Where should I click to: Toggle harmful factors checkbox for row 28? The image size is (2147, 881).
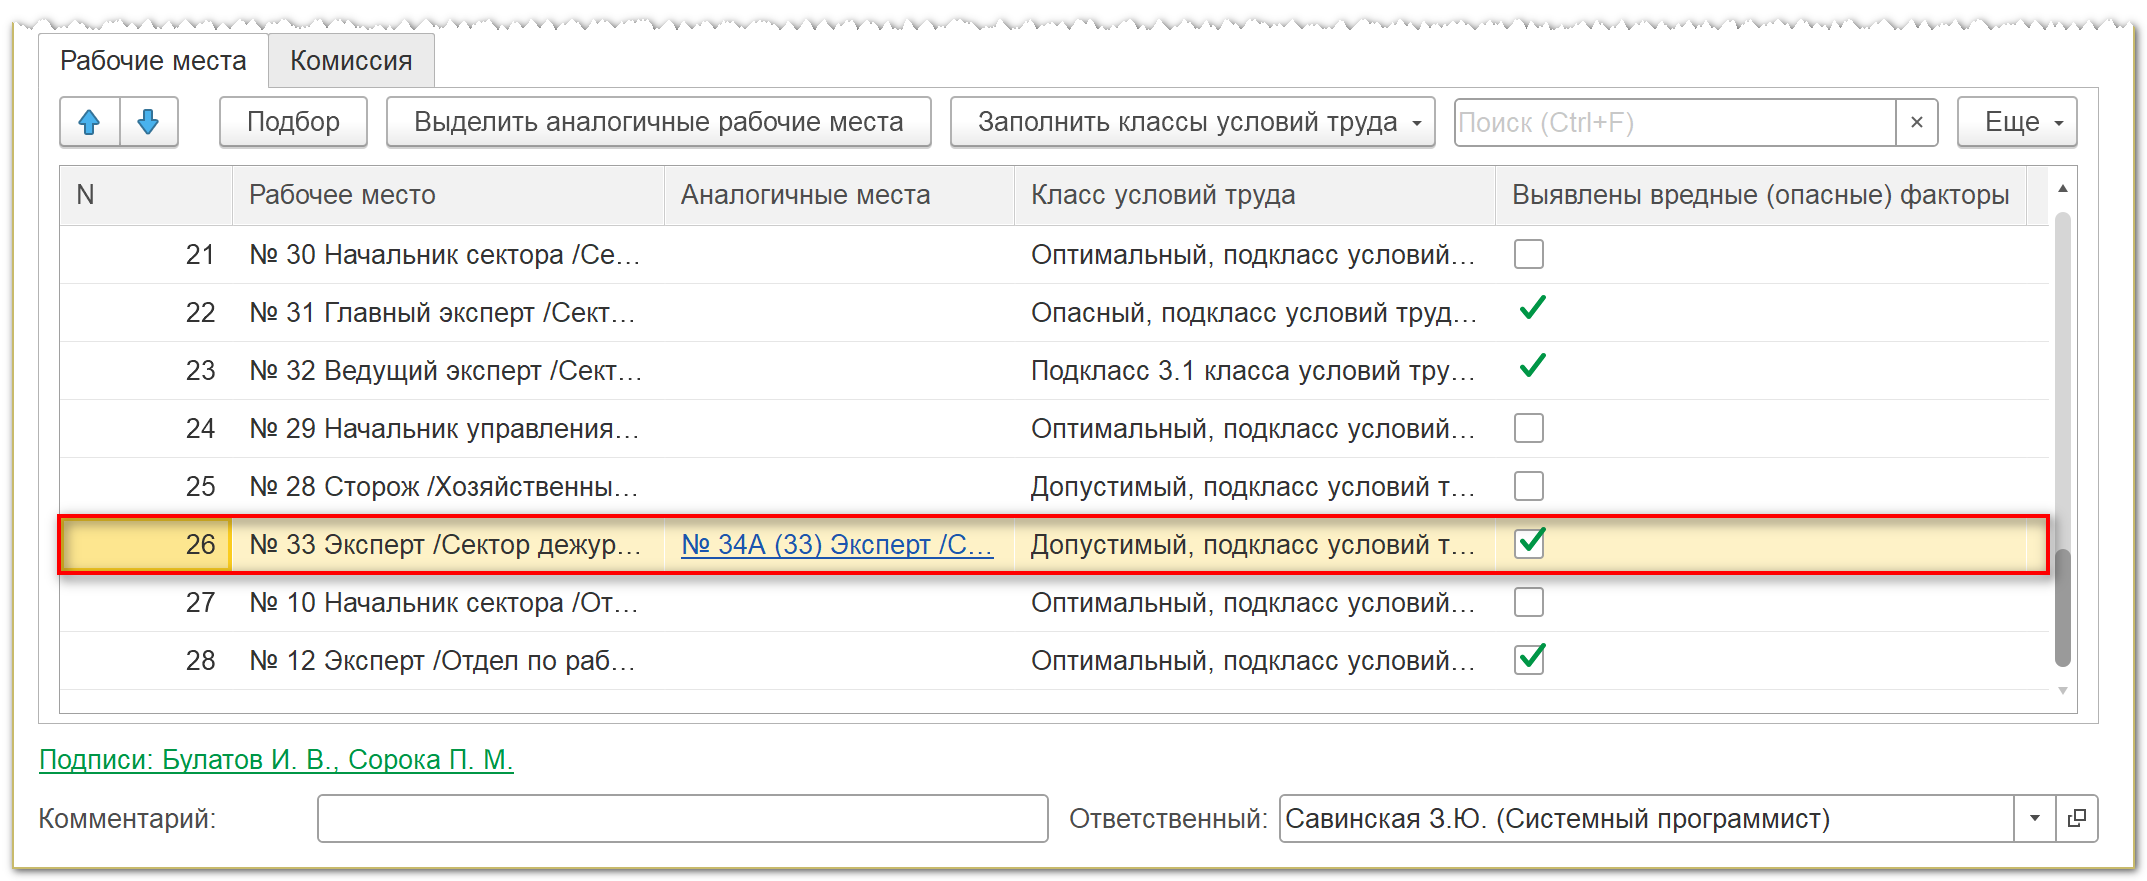[1528, 660]
